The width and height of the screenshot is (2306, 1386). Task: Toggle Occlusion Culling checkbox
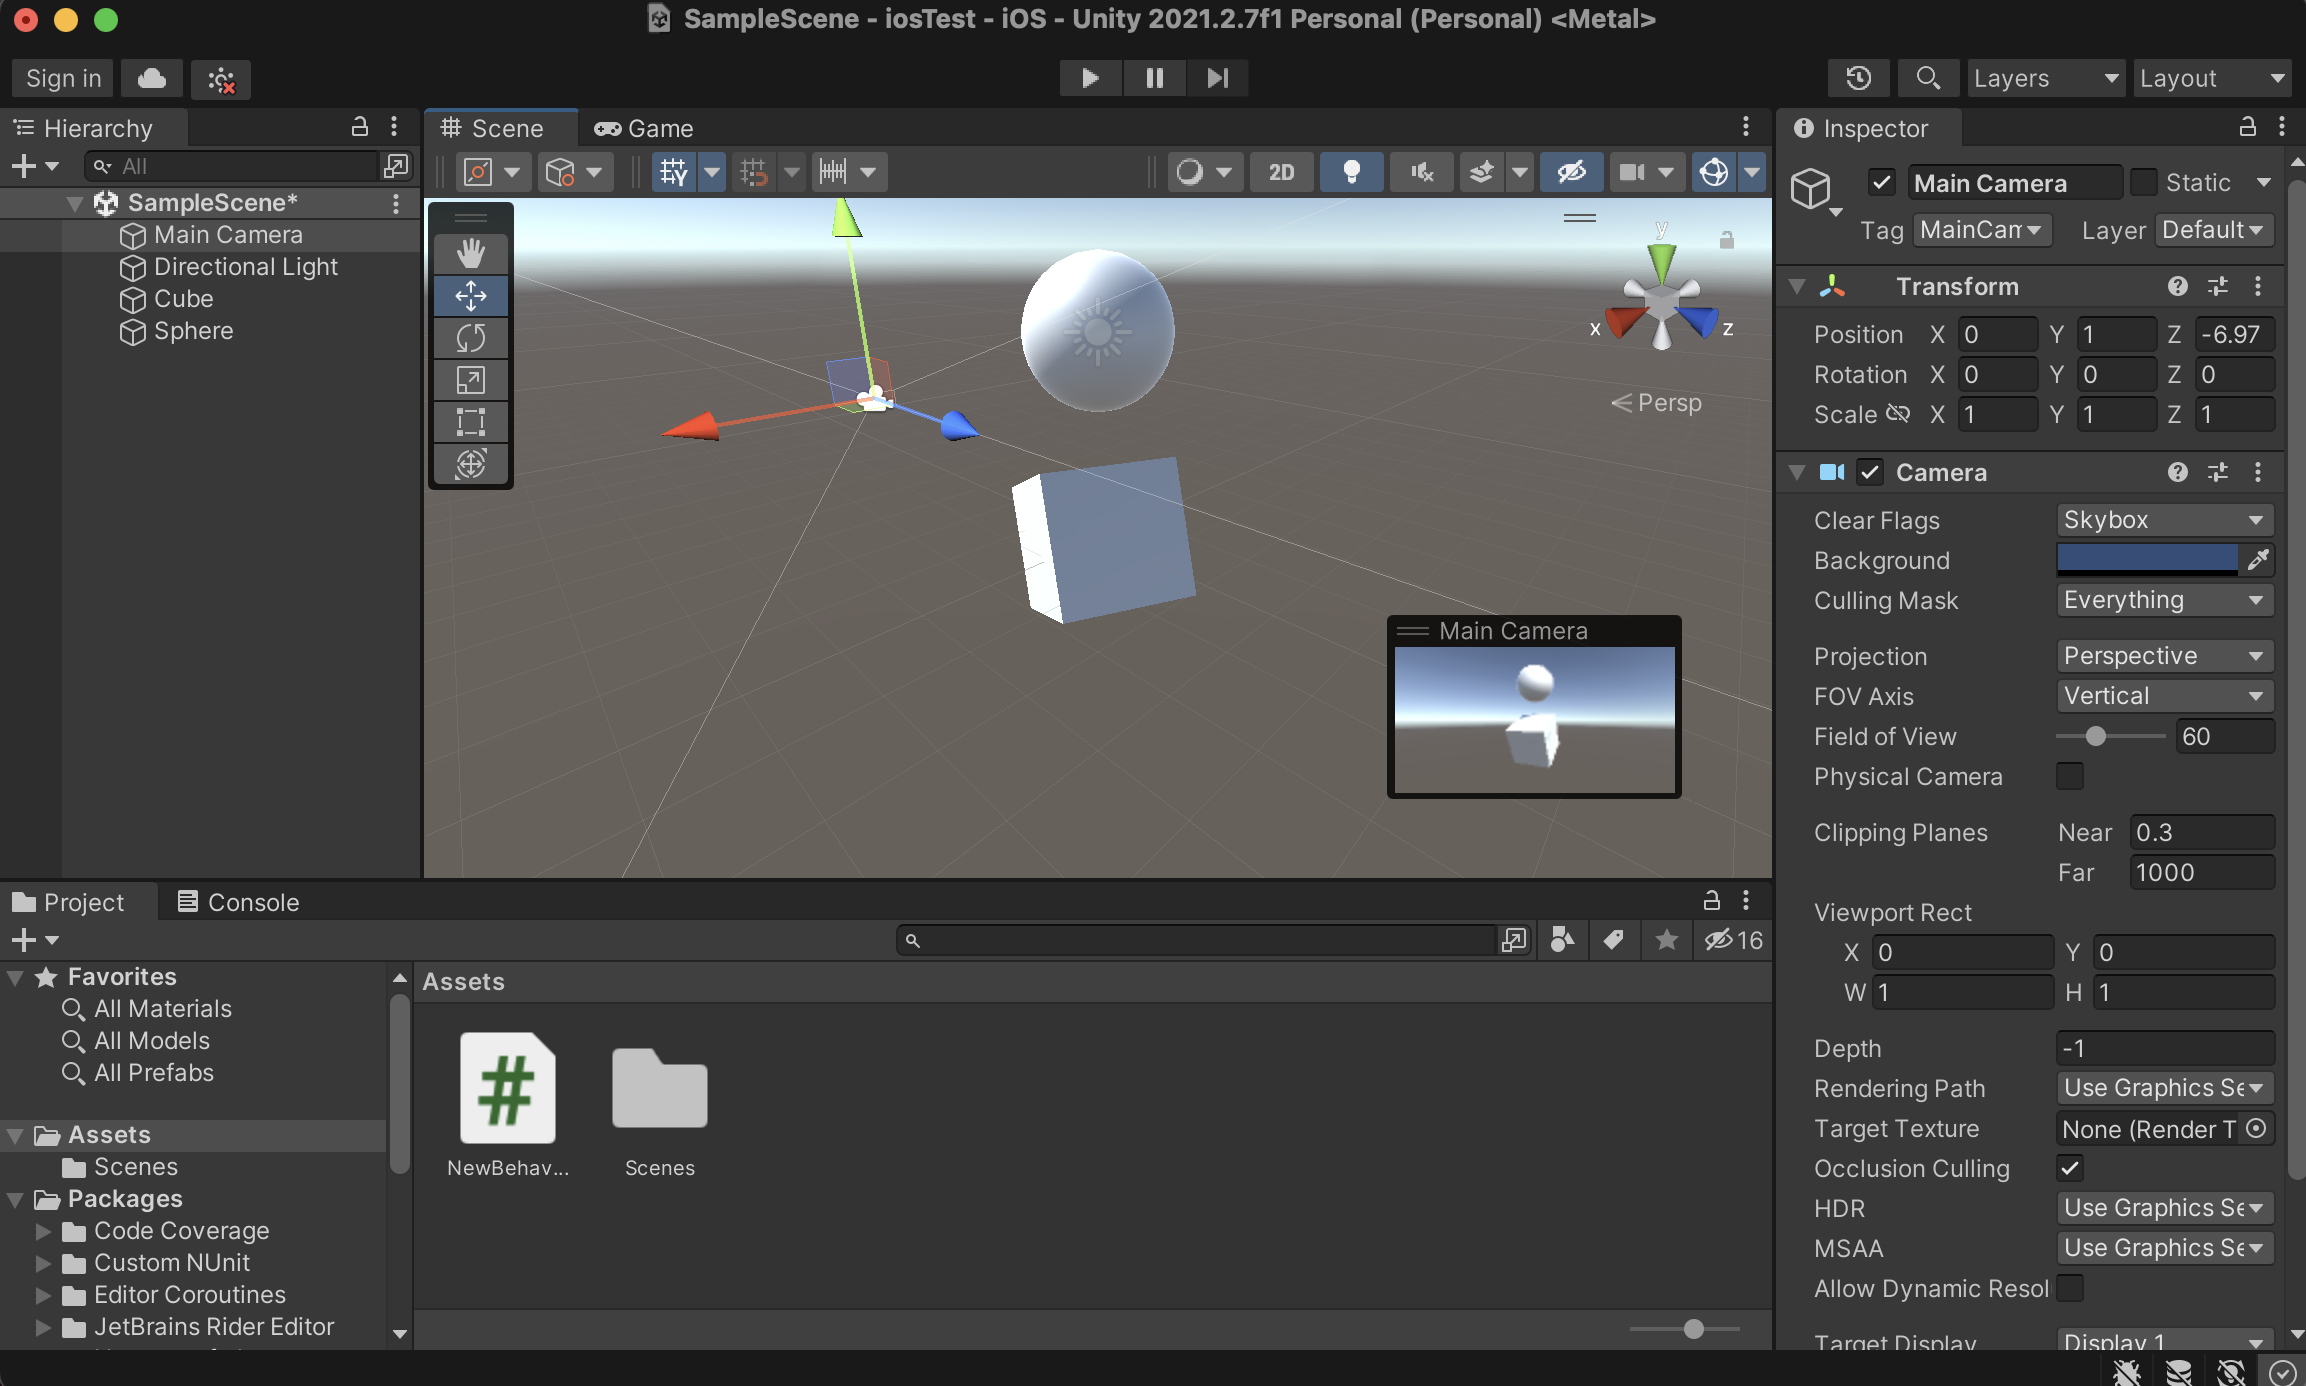pyautogui.click(x=2070, y=1168)
